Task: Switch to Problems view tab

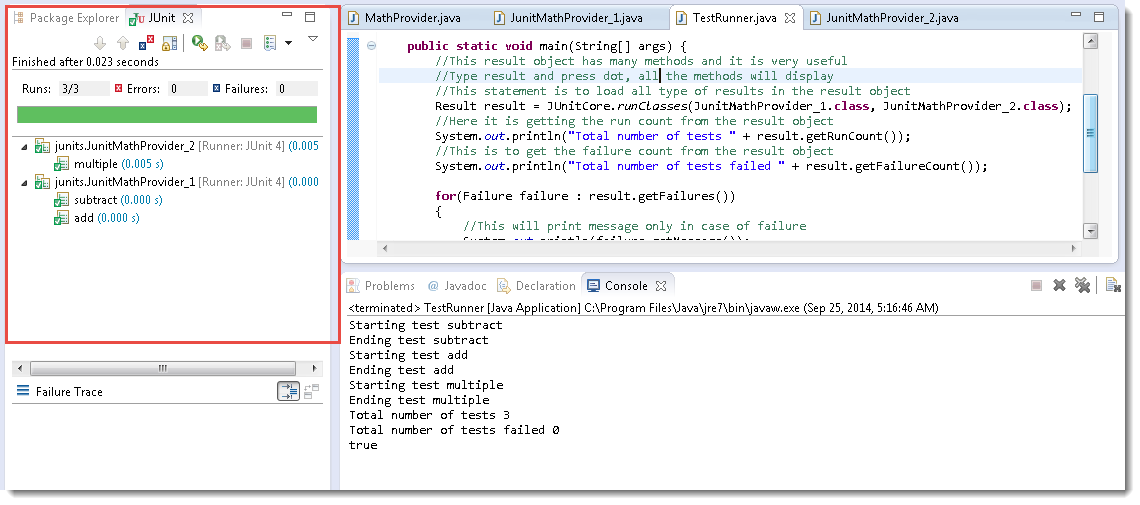Action: [381, 286]
